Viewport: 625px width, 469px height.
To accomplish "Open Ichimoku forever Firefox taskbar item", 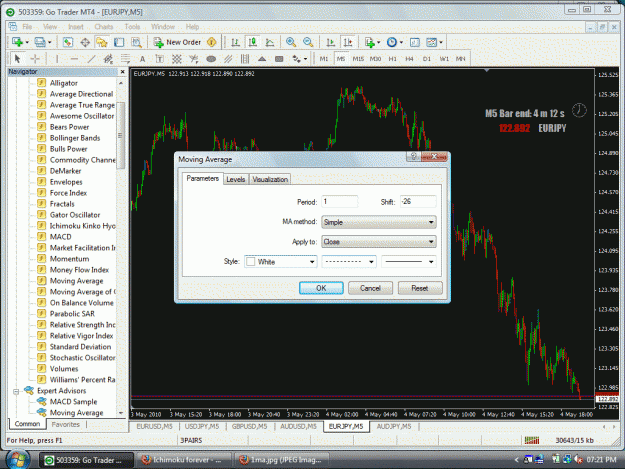I will [183, 460].
